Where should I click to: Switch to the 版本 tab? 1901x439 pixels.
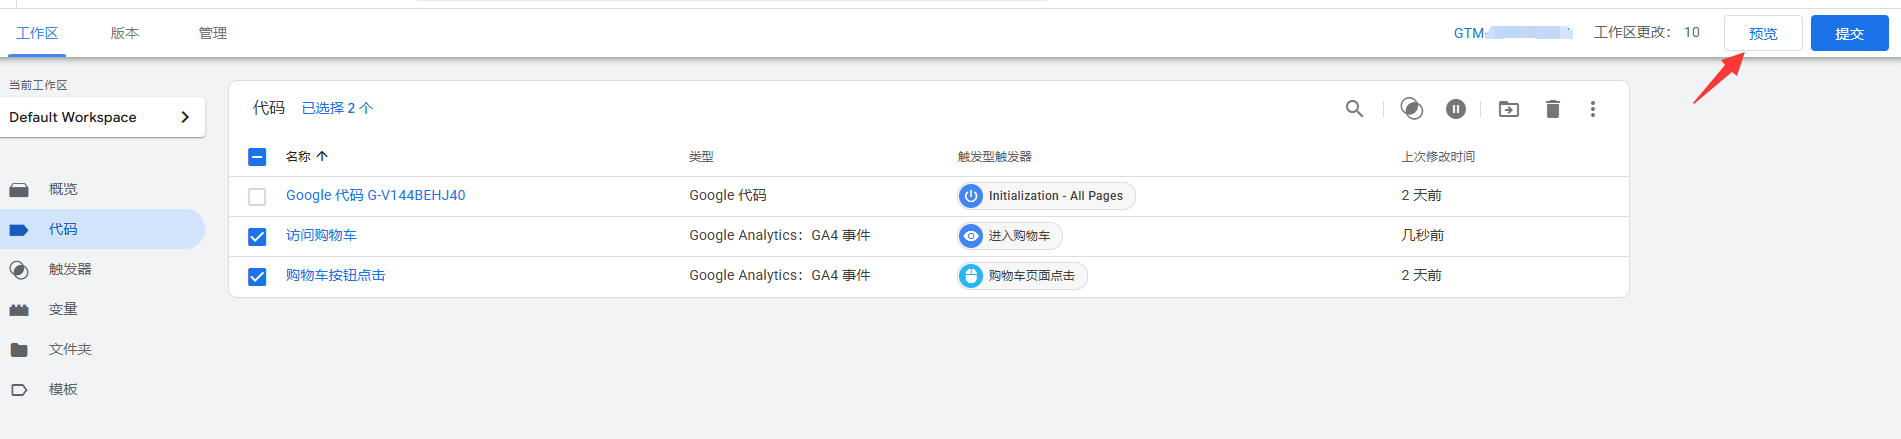[x=125, y=33]
